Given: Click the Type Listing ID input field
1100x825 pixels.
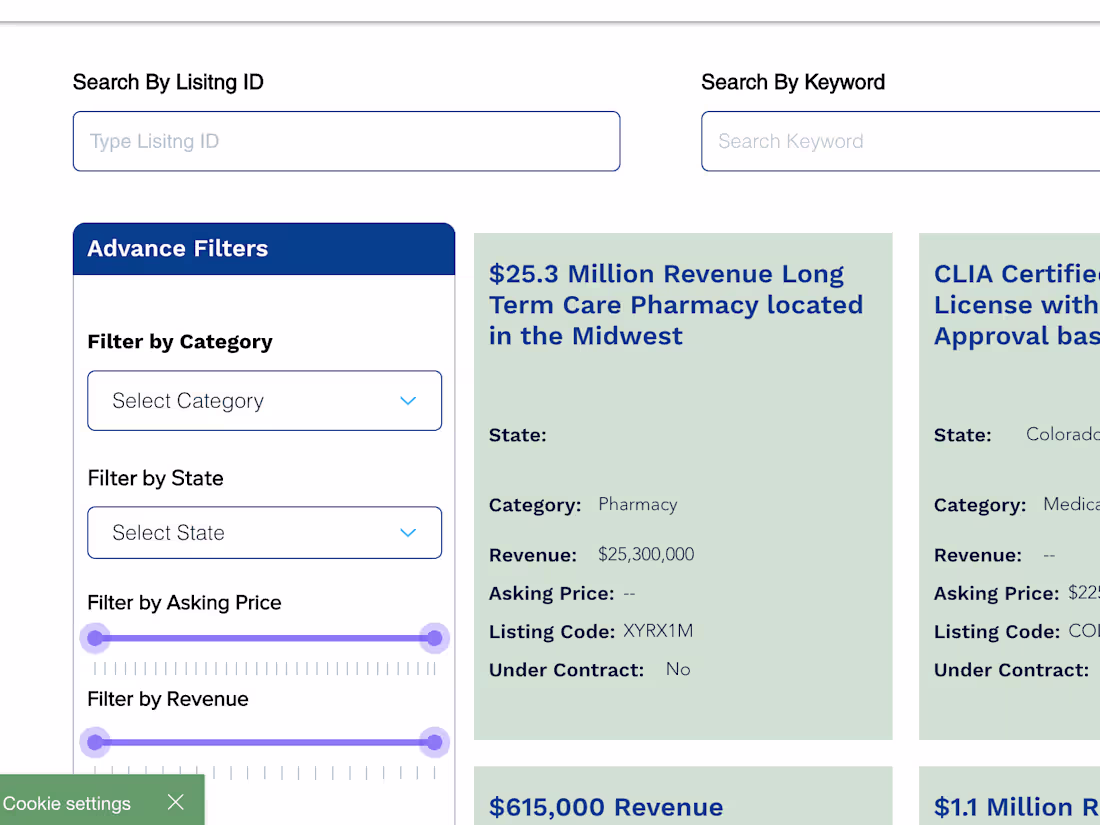Looking at the screenshot, I should point(346,141).
